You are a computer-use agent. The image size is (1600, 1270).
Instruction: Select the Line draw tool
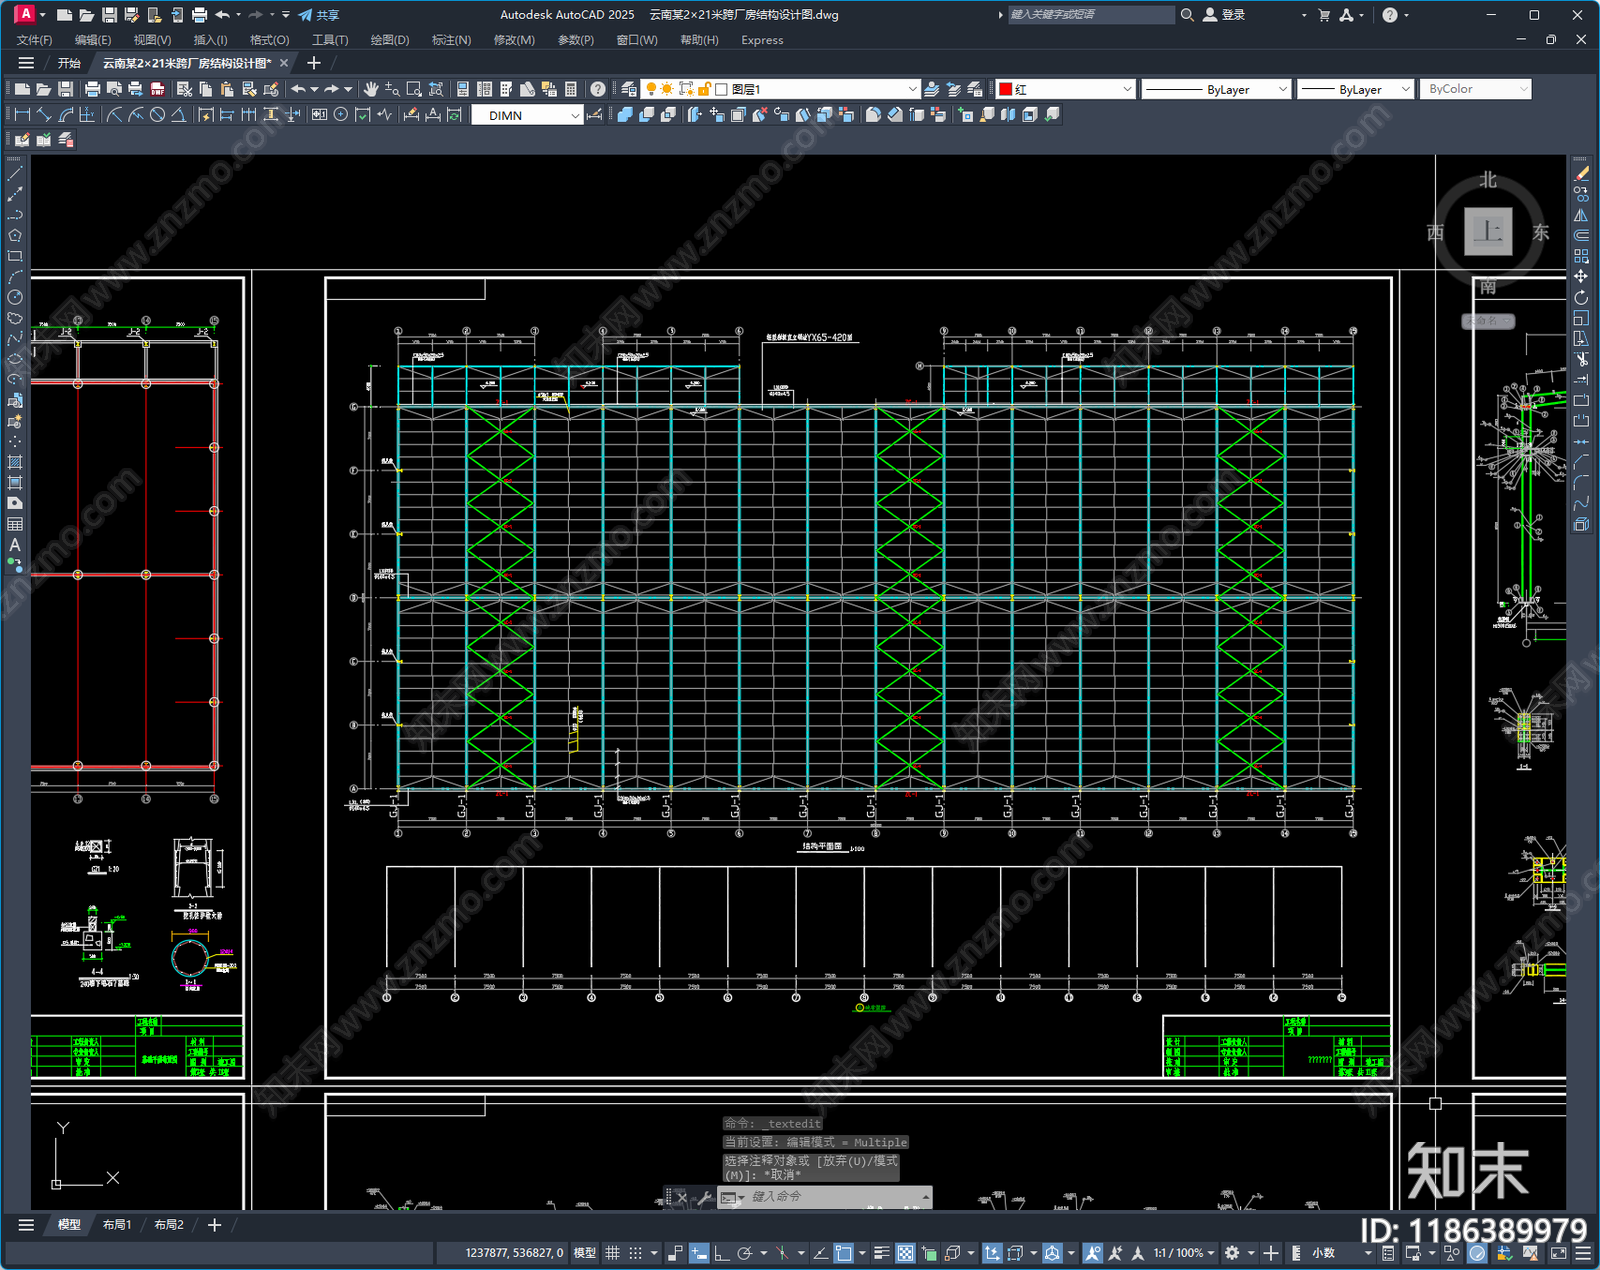(x=15, y=174)
